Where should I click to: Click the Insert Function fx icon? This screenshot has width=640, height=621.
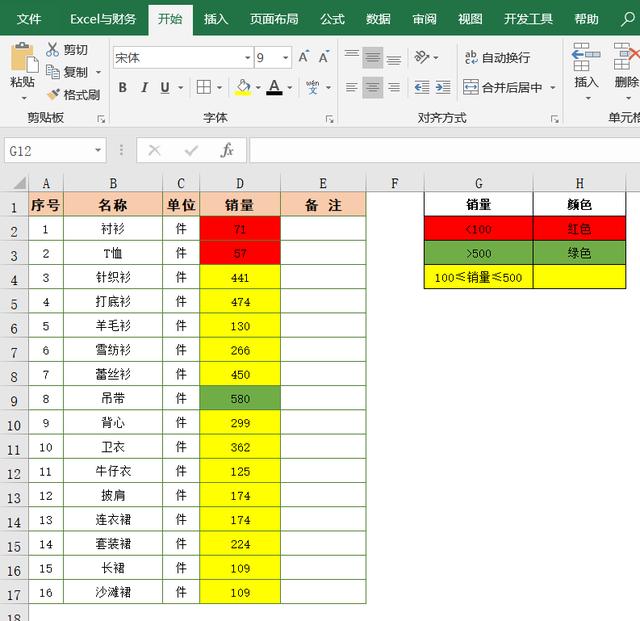227,150
